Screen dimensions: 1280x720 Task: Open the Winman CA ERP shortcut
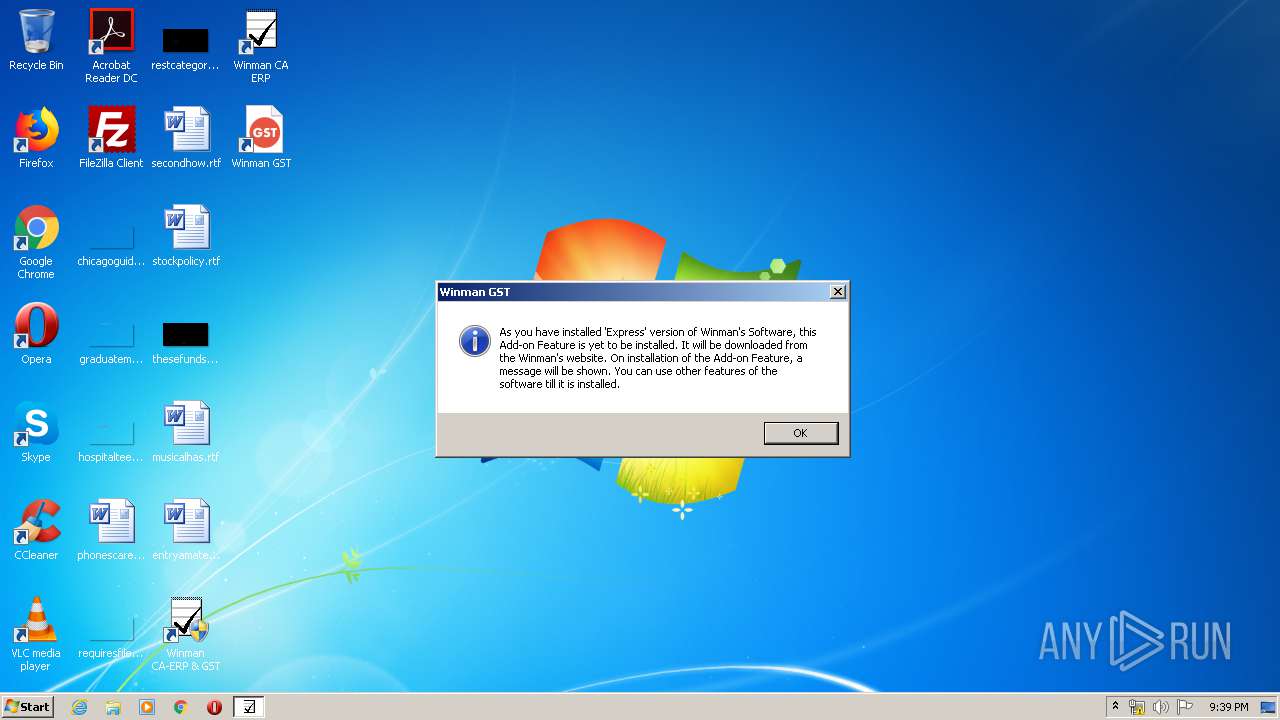pyautogui.click(x=260, y=46)
